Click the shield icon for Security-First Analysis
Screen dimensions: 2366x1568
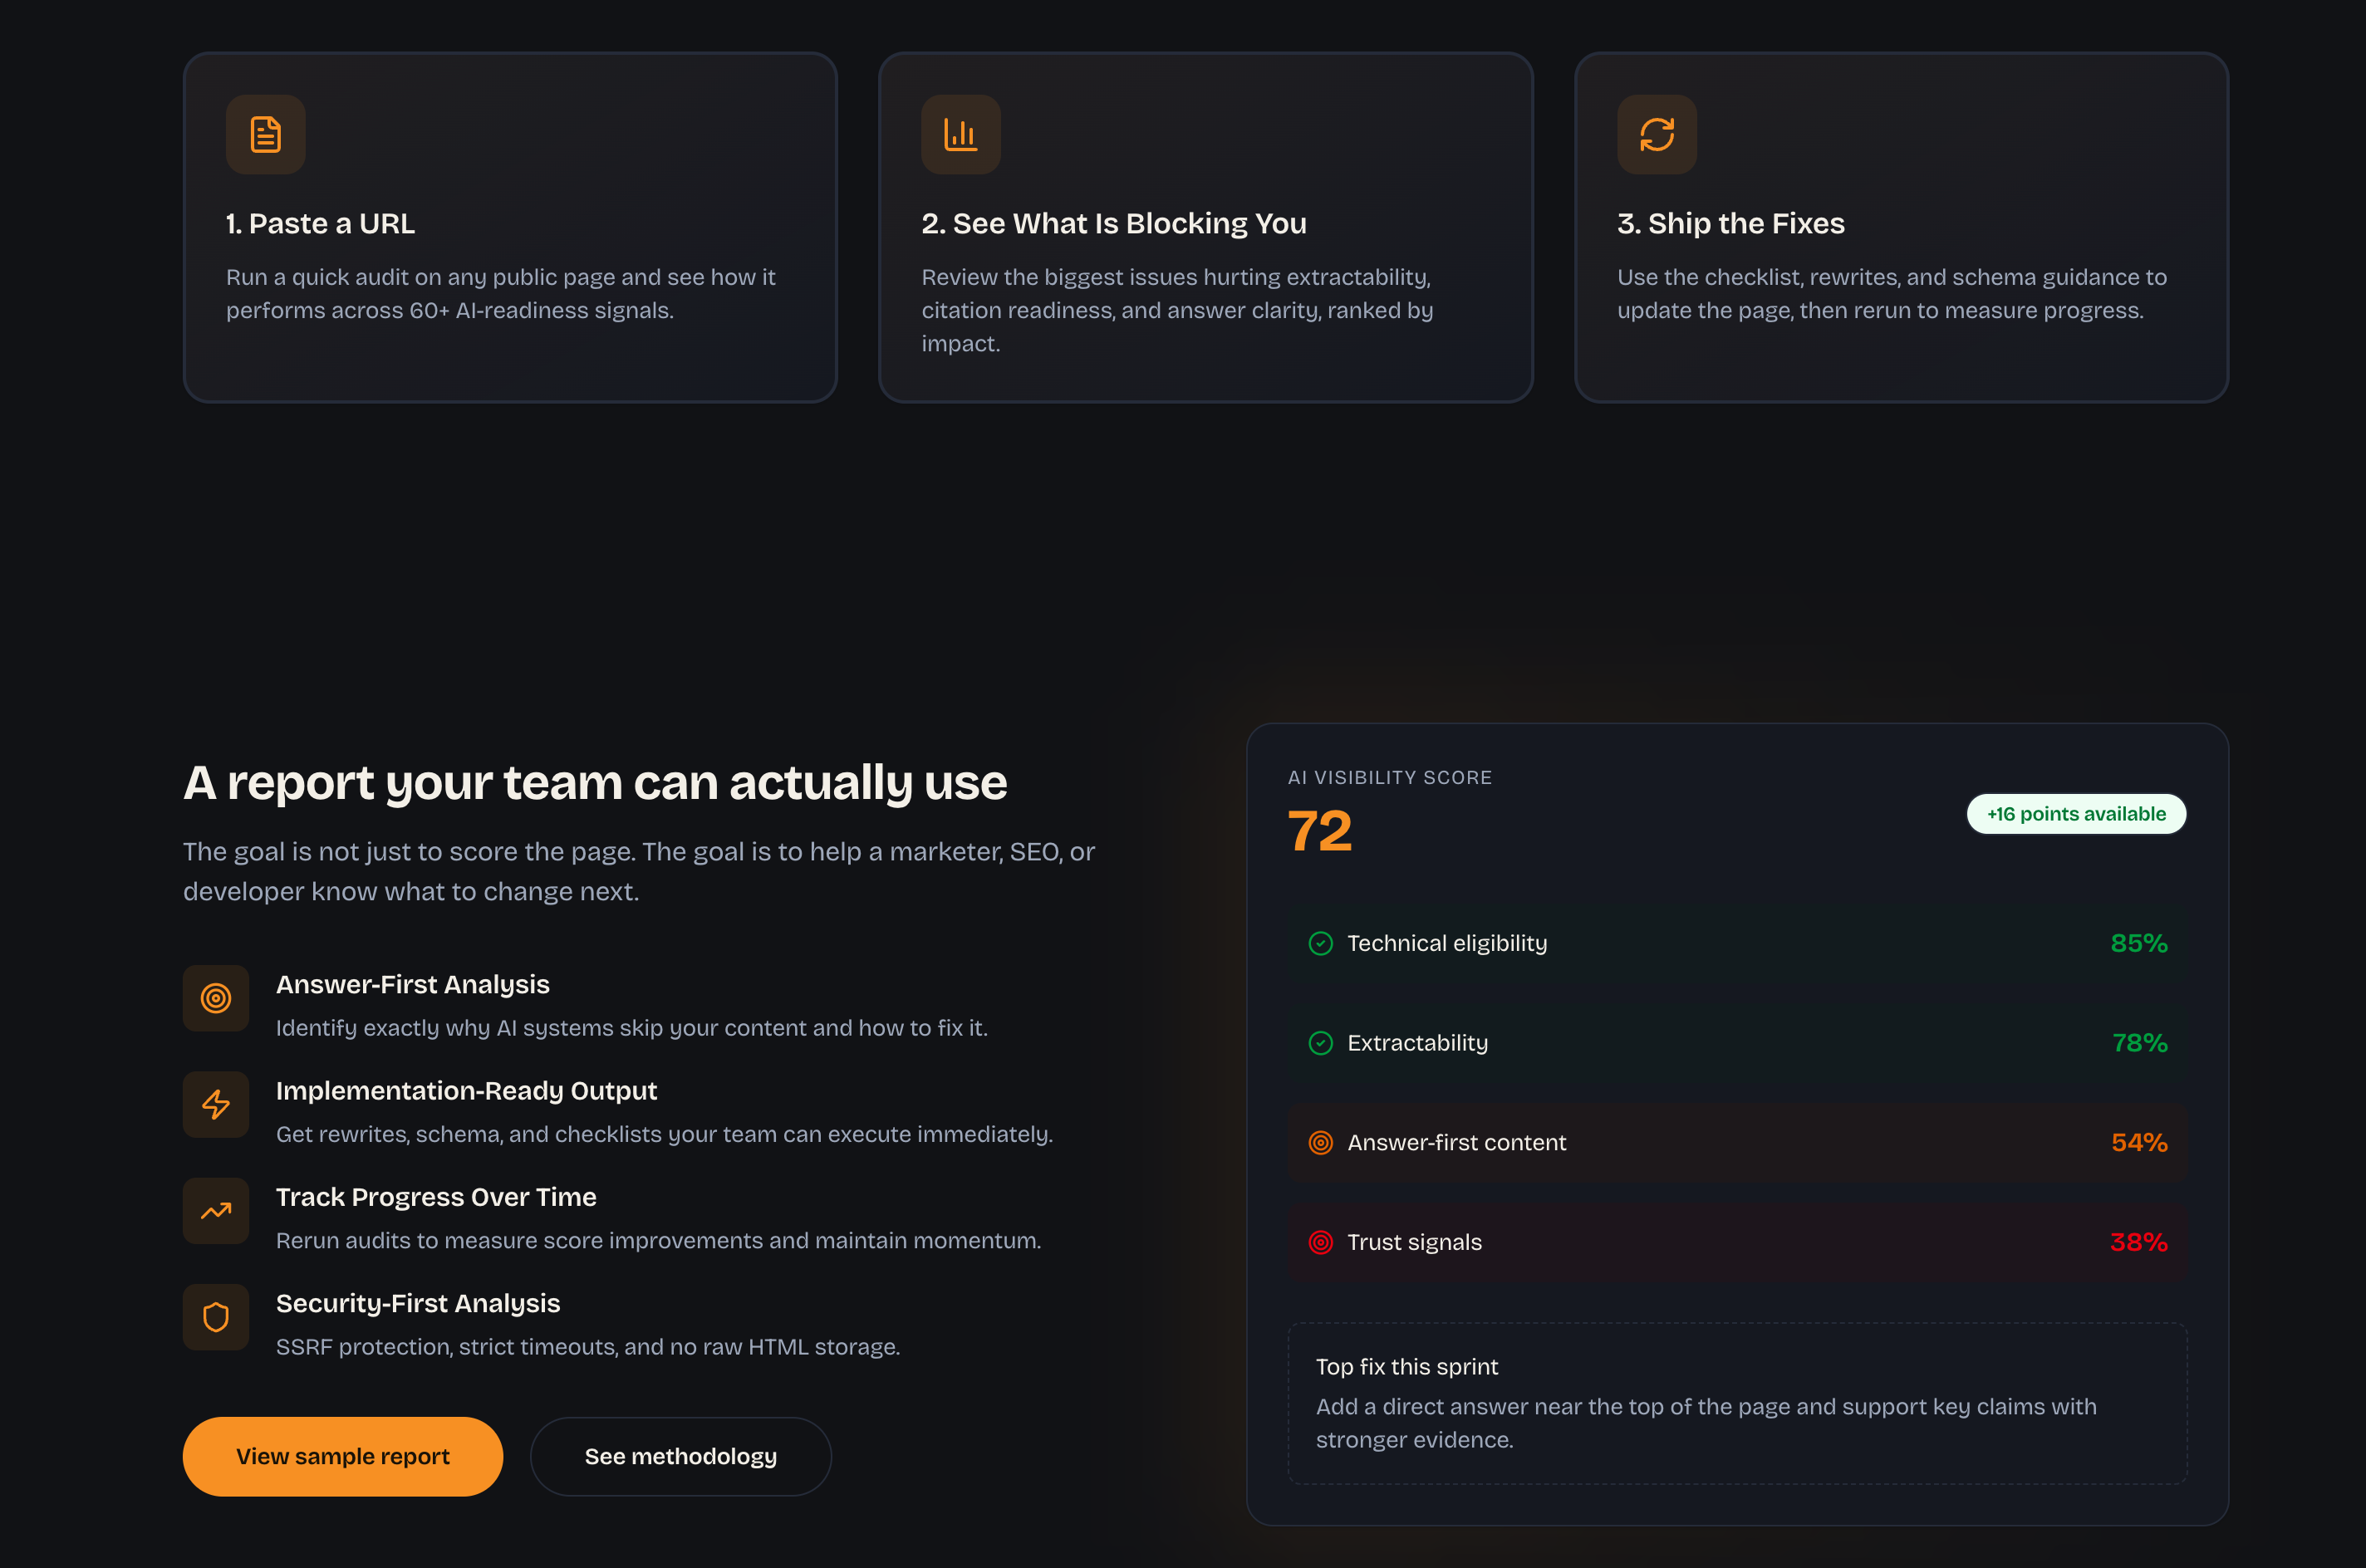(x=216, y=1317)
